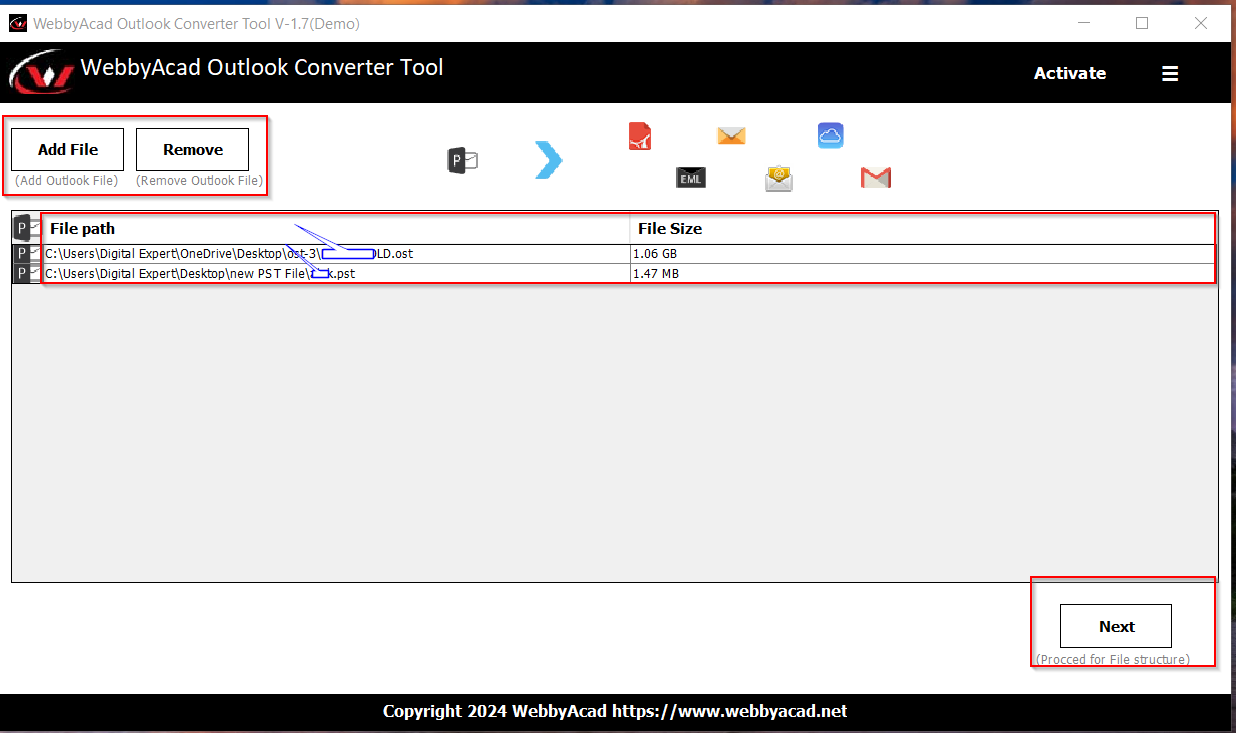Select the orange MSG envelope icon
The image size is (1236, 733).
tap(731, 135)
